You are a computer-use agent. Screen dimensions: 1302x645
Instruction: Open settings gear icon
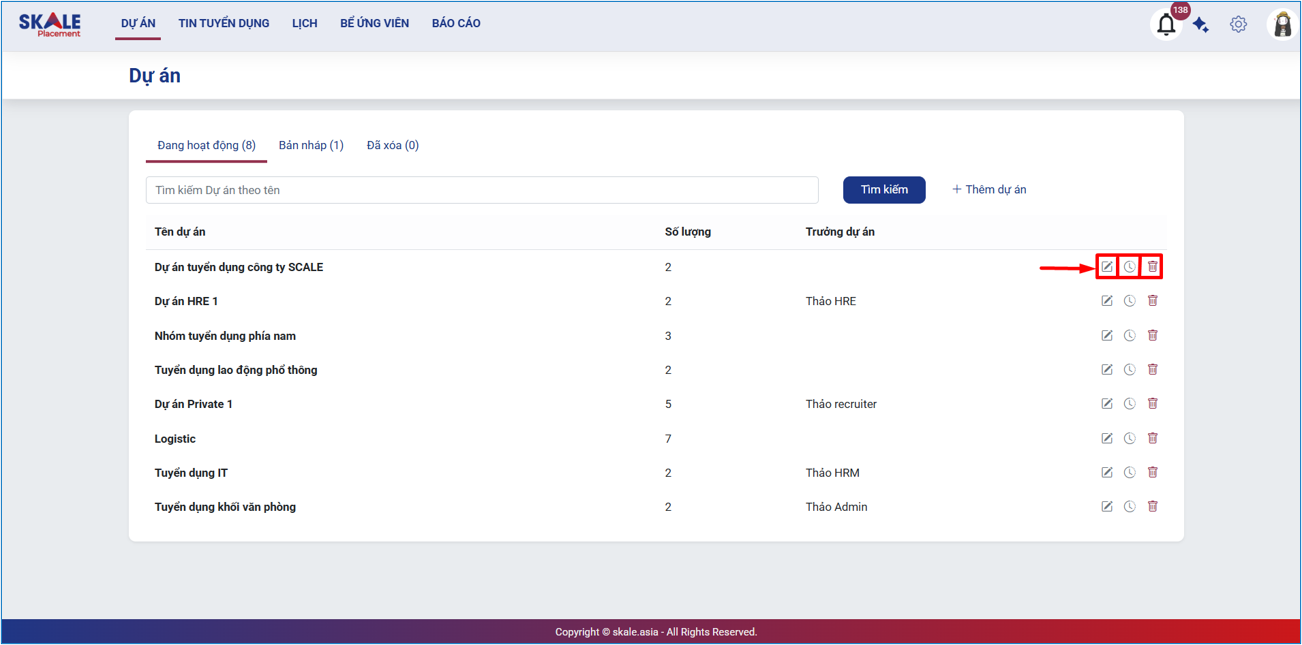(x=1238, y=24)
